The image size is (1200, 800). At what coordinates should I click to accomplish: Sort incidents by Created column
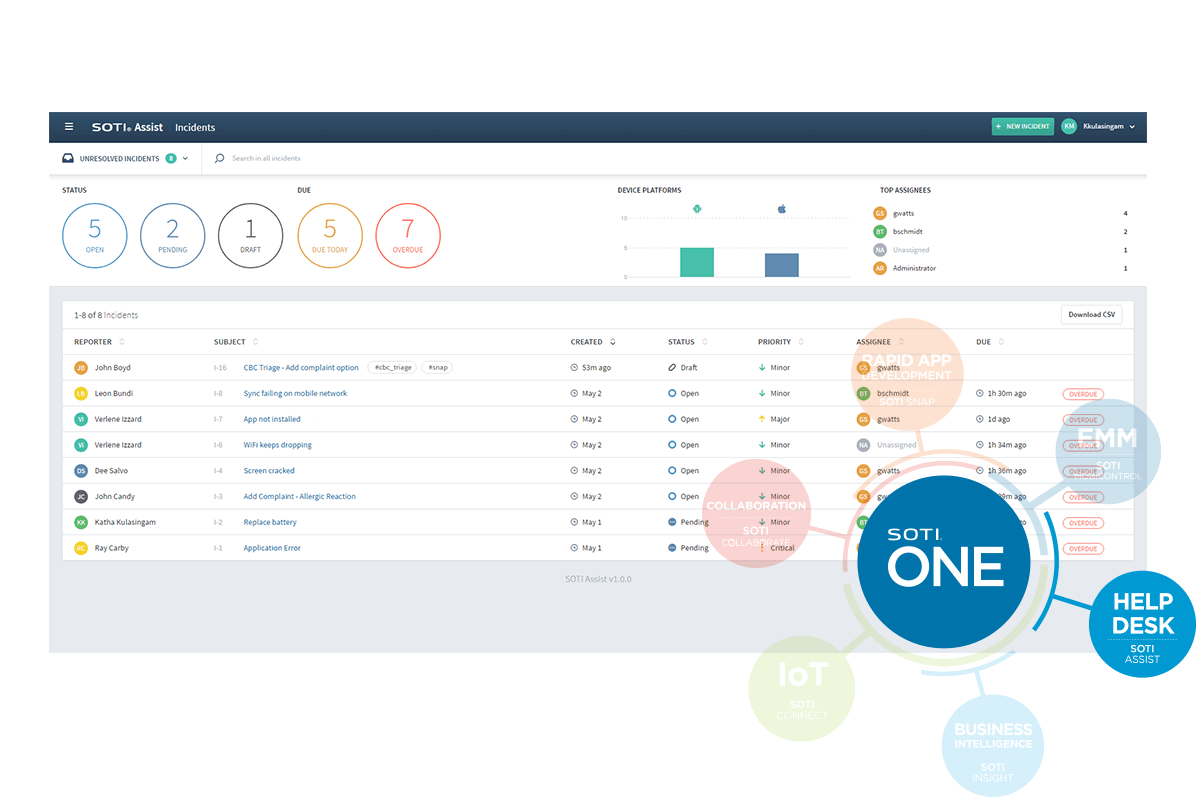pos(593,342)
